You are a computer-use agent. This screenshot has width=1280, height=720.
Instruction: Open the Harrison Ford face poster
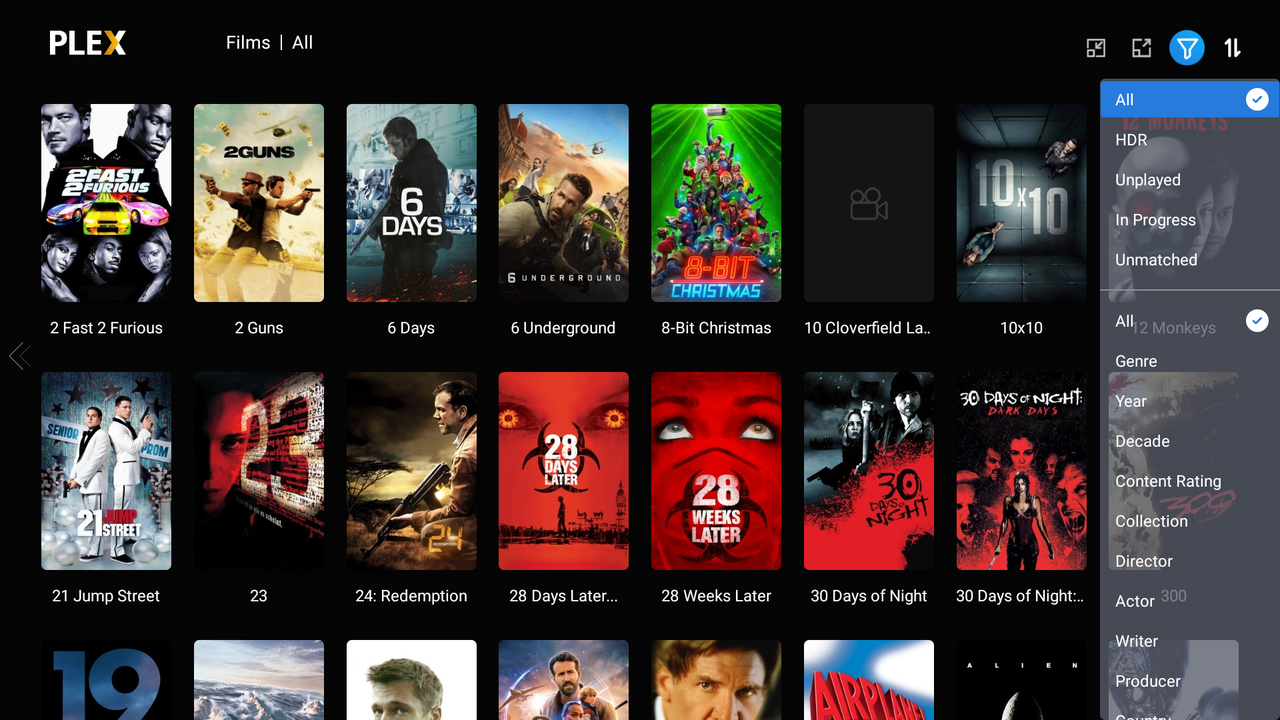tap(716, 680)
